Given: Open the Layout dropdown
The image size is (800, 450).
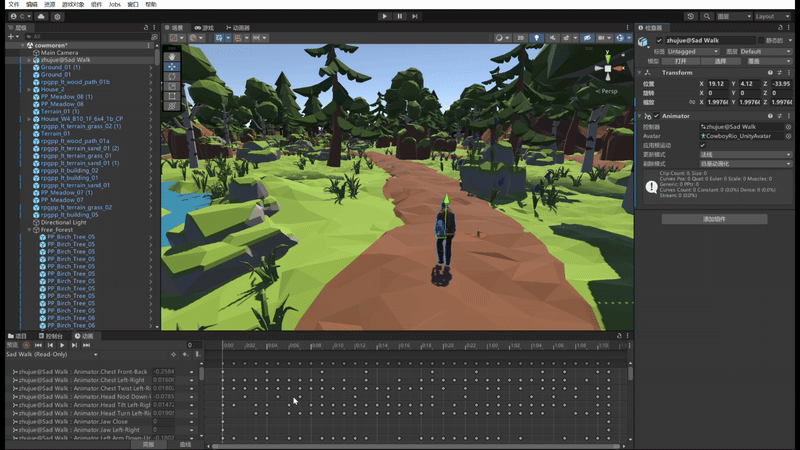Looking at the screenshot, I should (x=773, y=16).
